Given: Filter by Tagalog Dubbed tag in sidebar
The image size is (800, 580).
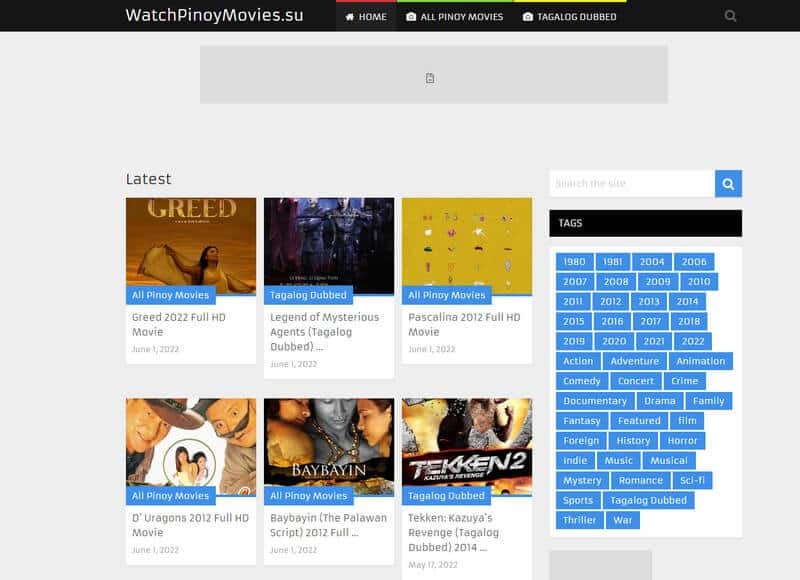Looking at the screenshot, I should pos(648,500).
